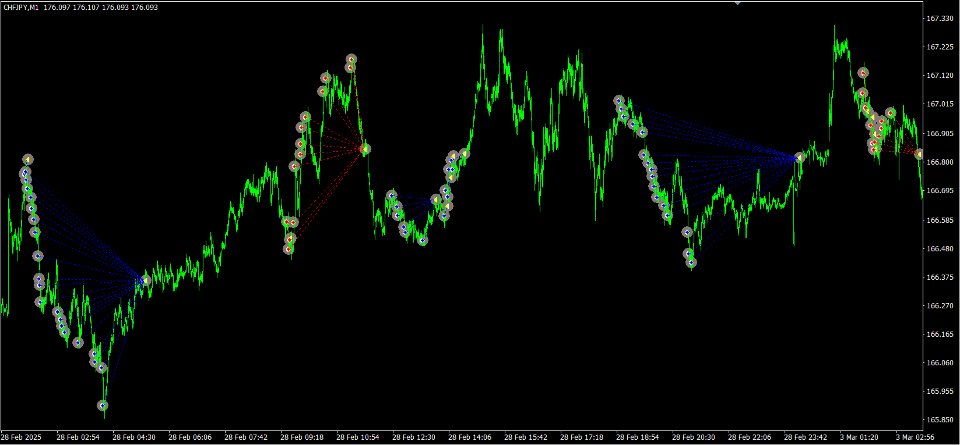Click the chart shift triangle at top edge
This screenshot has width=960, height=445.
(738, 2)
